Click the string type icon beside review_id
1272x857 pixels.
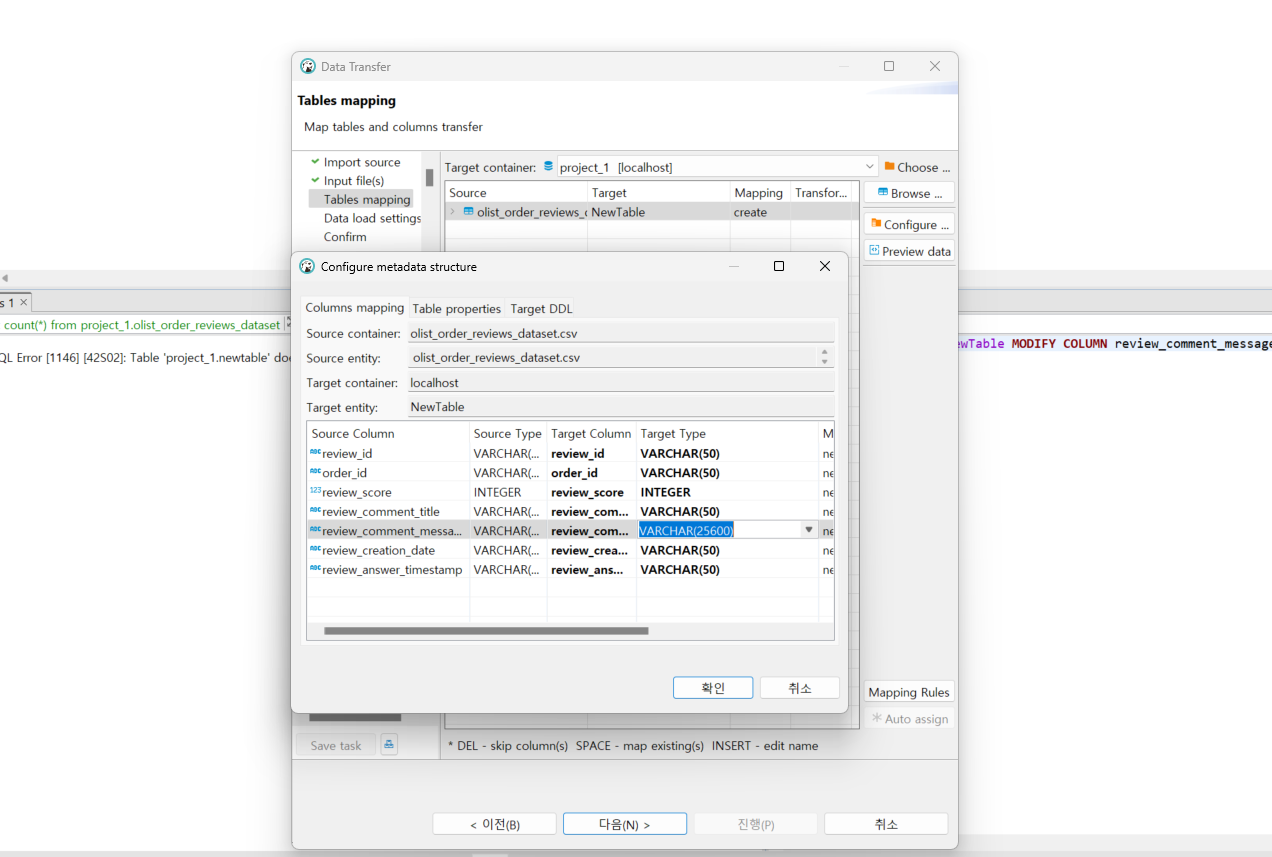pos(315,453)
